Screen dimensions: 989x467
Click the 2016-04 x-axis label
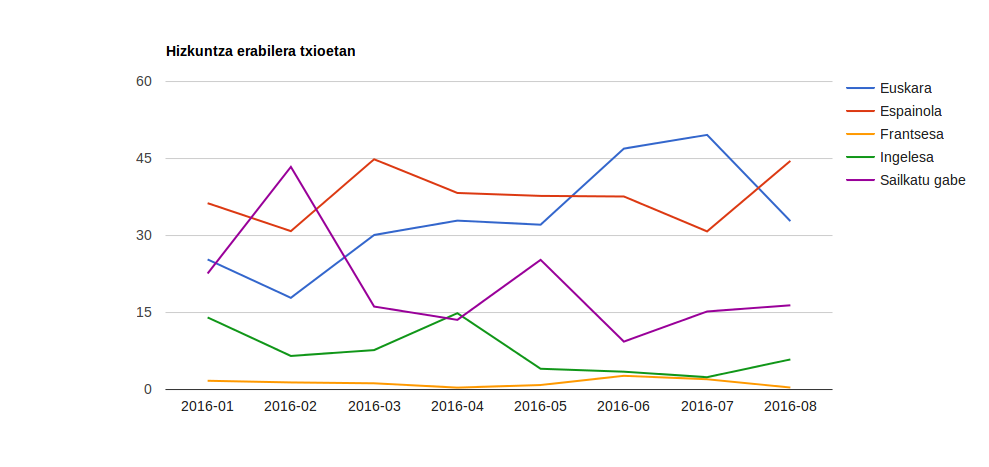(457, 406)
